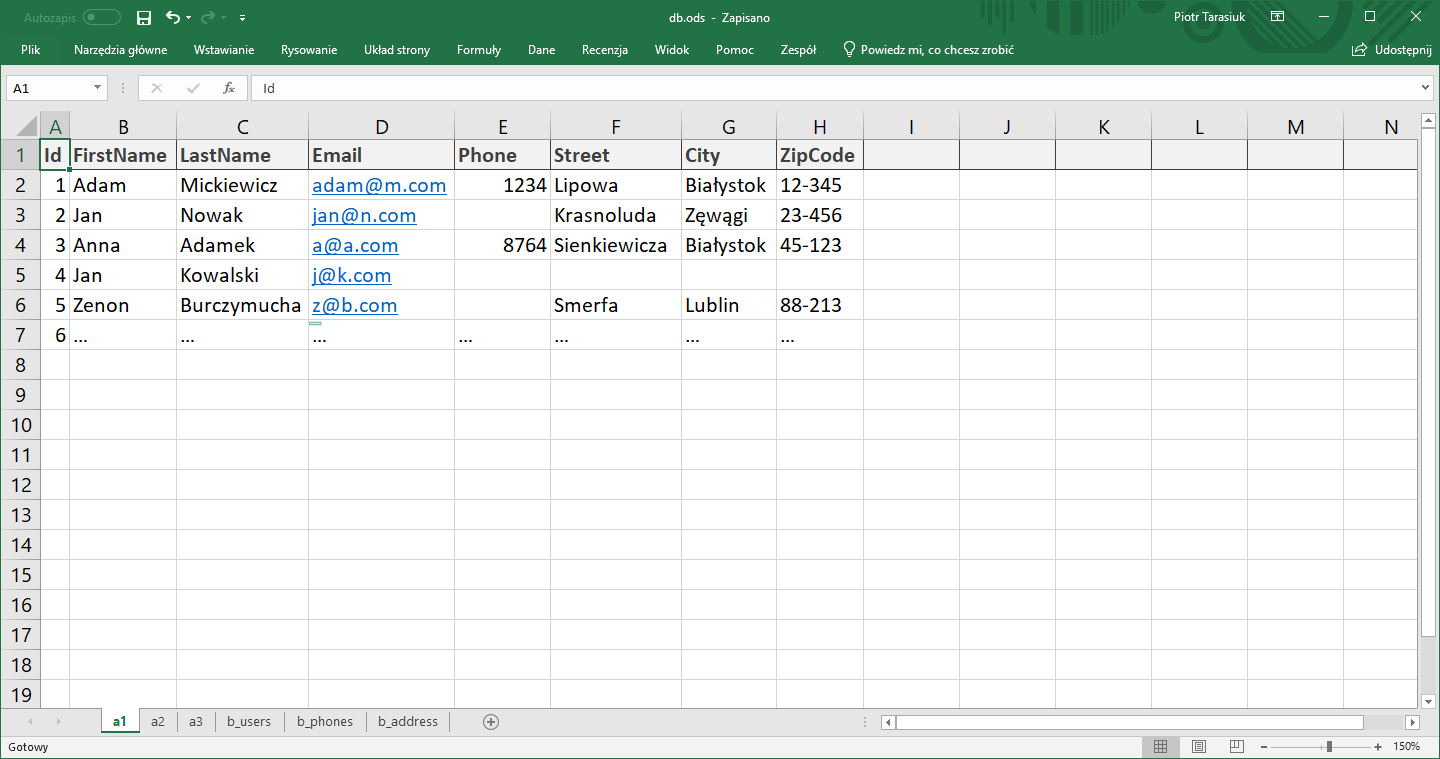The width and height of the screenshot is (1440, 759).
Task: Switch to Wstawianie ribbon tab
Action: coord(224,50)
